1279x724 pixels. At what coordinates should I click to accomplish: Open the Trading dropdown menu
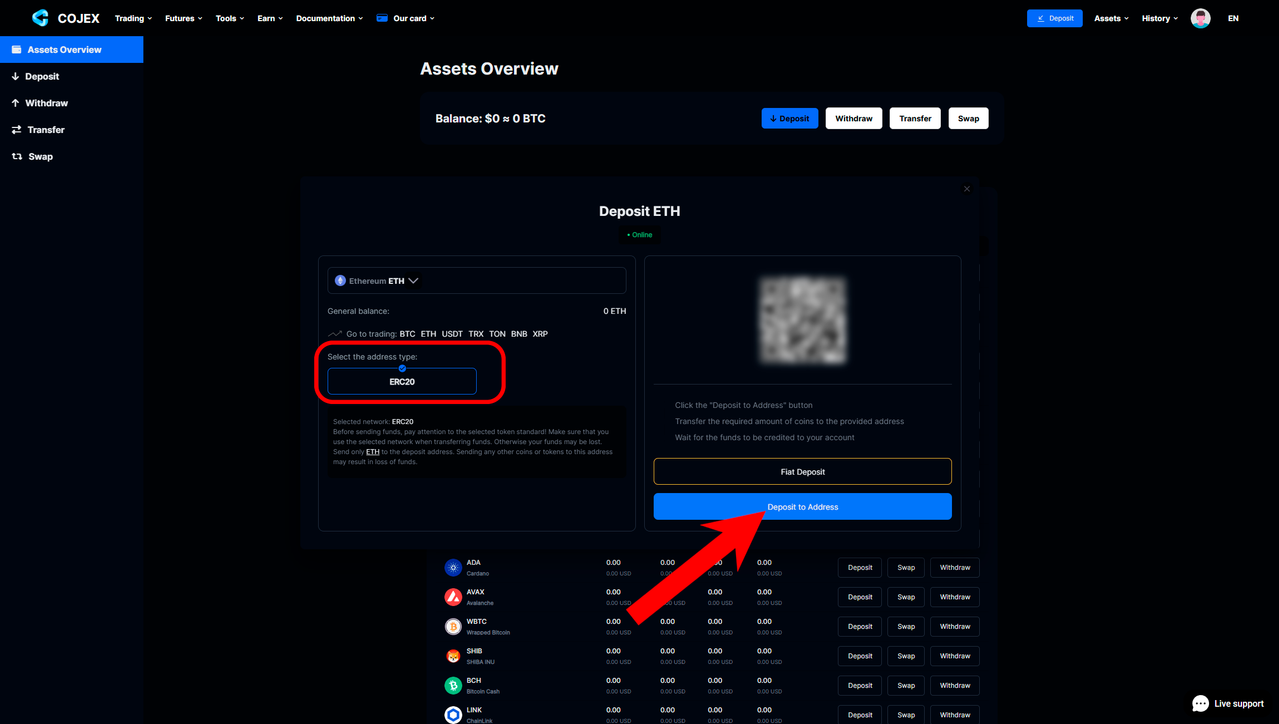[133, 18]
